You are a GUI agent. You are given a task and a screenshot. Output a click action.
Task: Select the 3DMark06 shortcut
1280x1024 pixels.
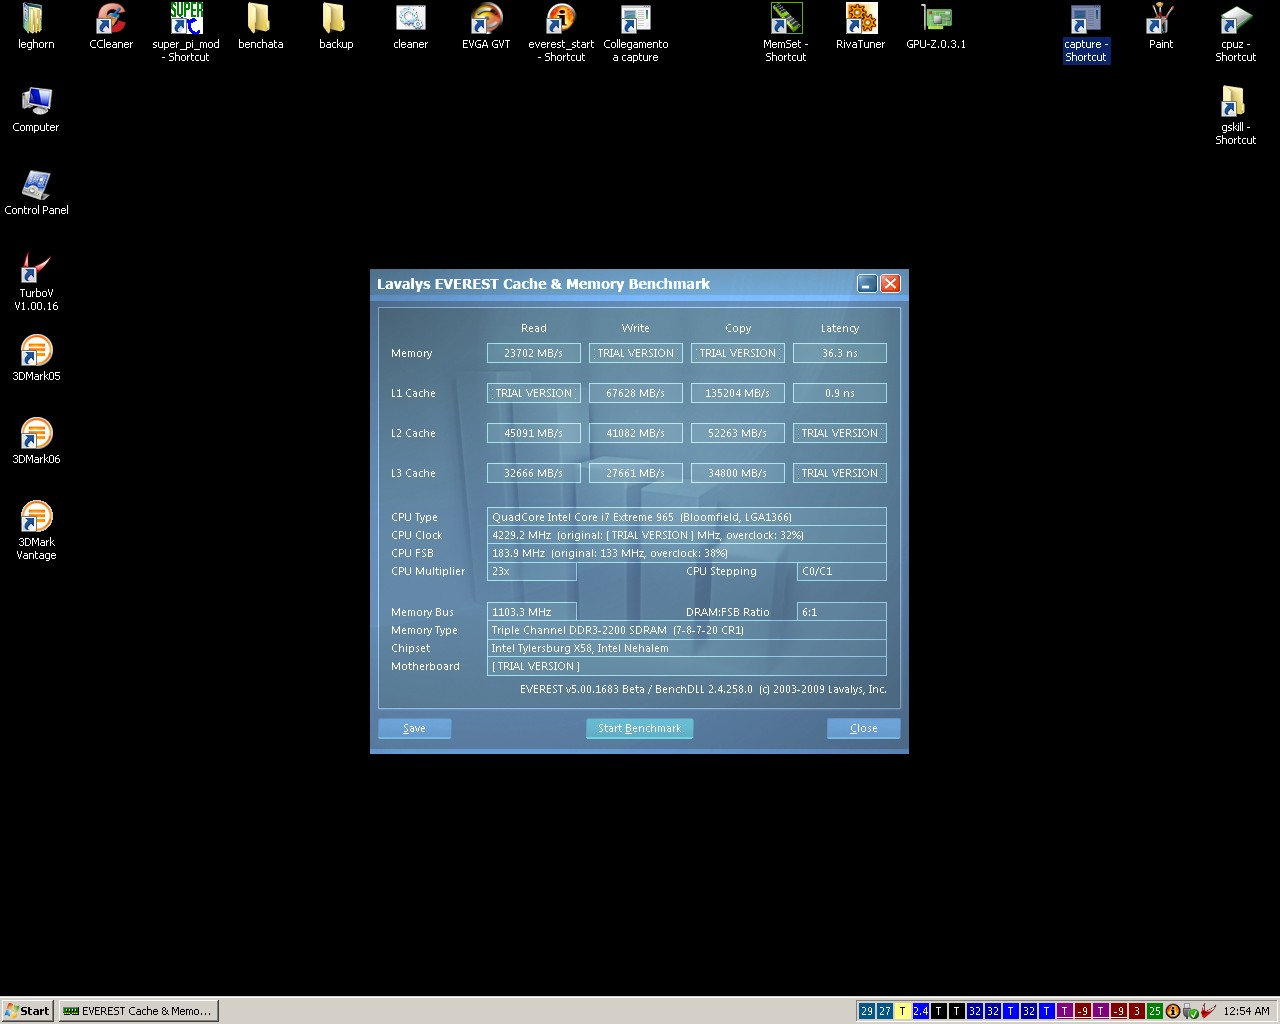coord(36,441)
